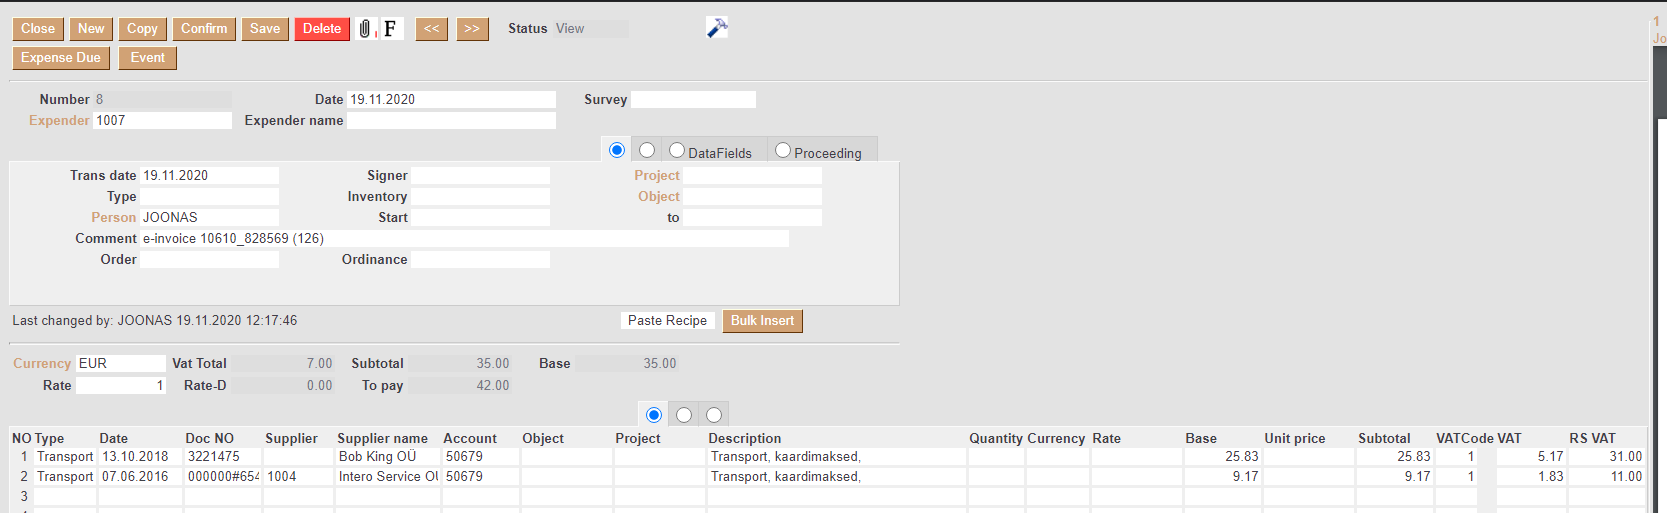This screenshot has width=1667, height=513.
Task: Click the header Project input field
Action: pyautogui.click(x=752, y=175)
